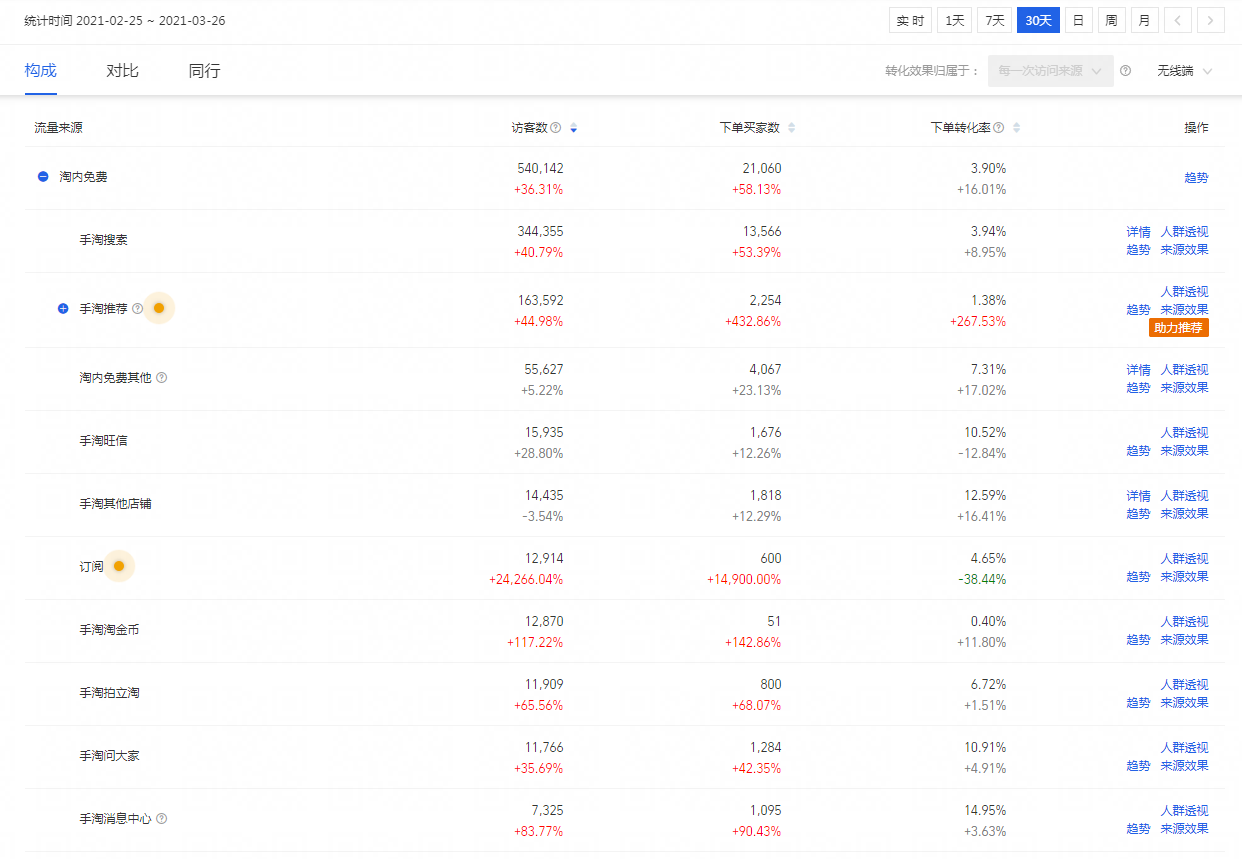Open 来源效果 for the 手淘其他店铺 row
This screenshot has width=1242, height=859.
(x=1185, y=514)
